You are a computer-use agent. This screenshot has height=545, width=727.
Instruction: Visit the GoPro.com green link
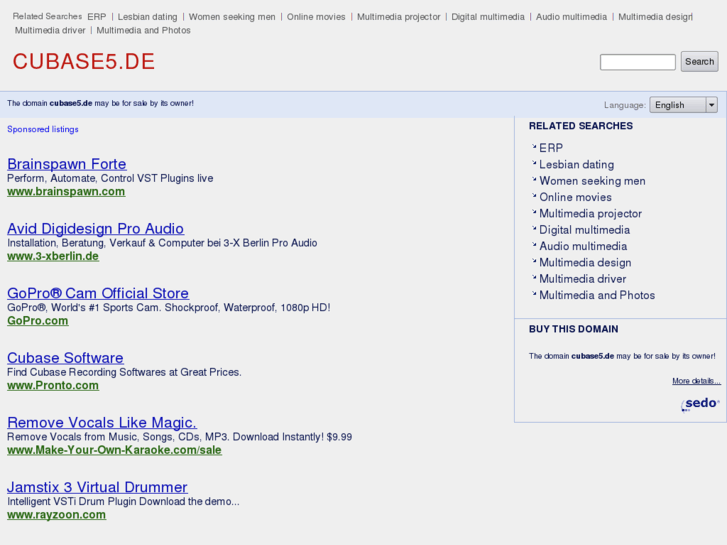point(38,321)
